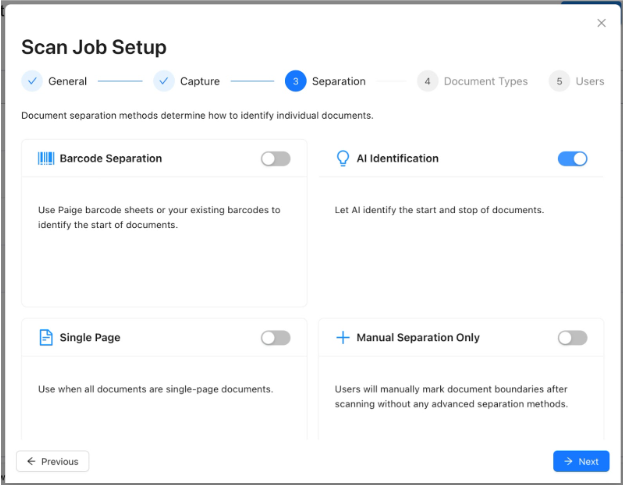Screen dimensions: 623x485
Task: Click the plus icon beside Manual Separation
Action: pos(343,338)
